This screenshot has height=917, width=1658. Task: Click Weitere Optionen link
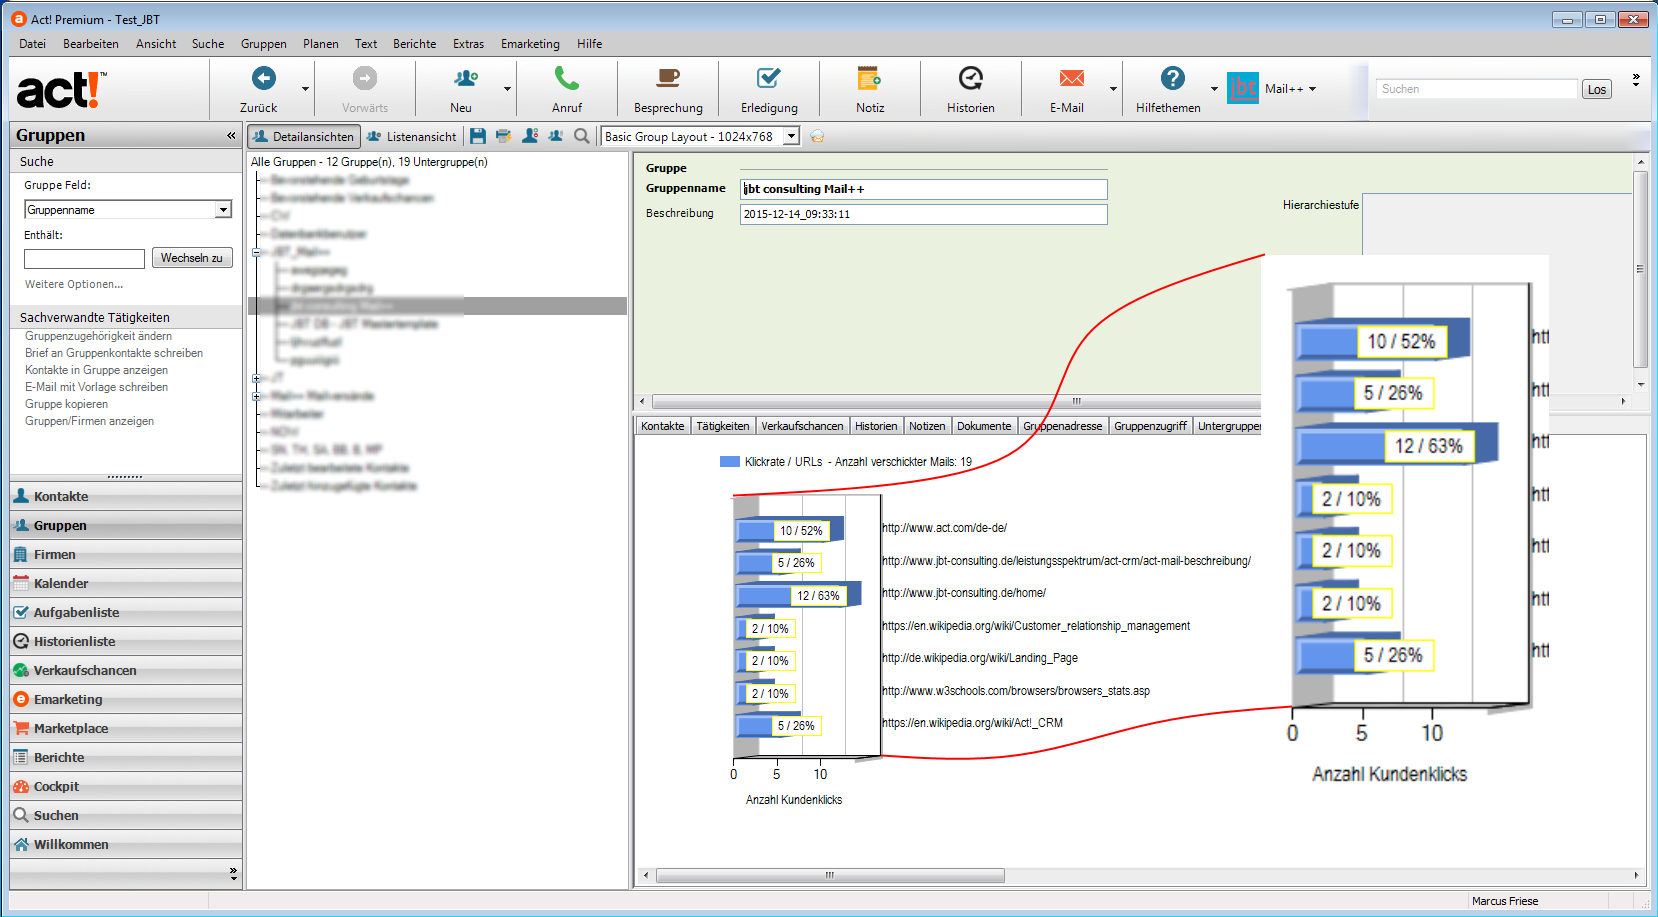(x=74, y=284)
